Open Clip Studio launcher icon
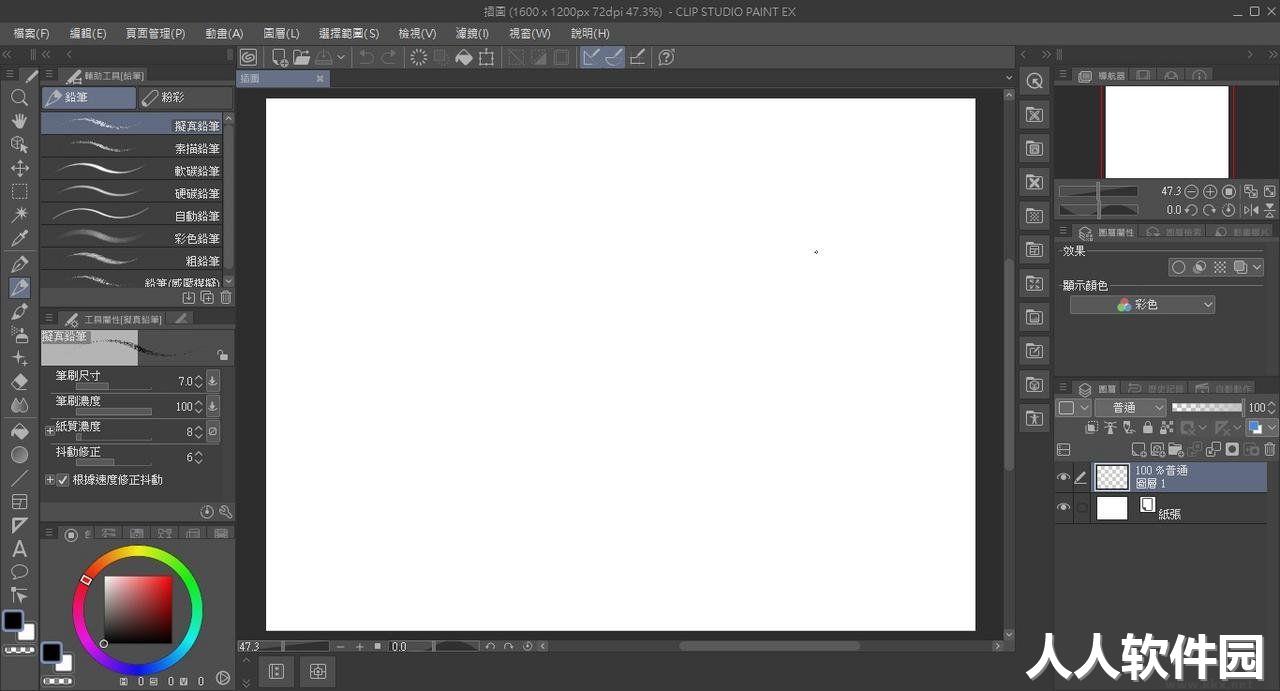 point(248,57)
